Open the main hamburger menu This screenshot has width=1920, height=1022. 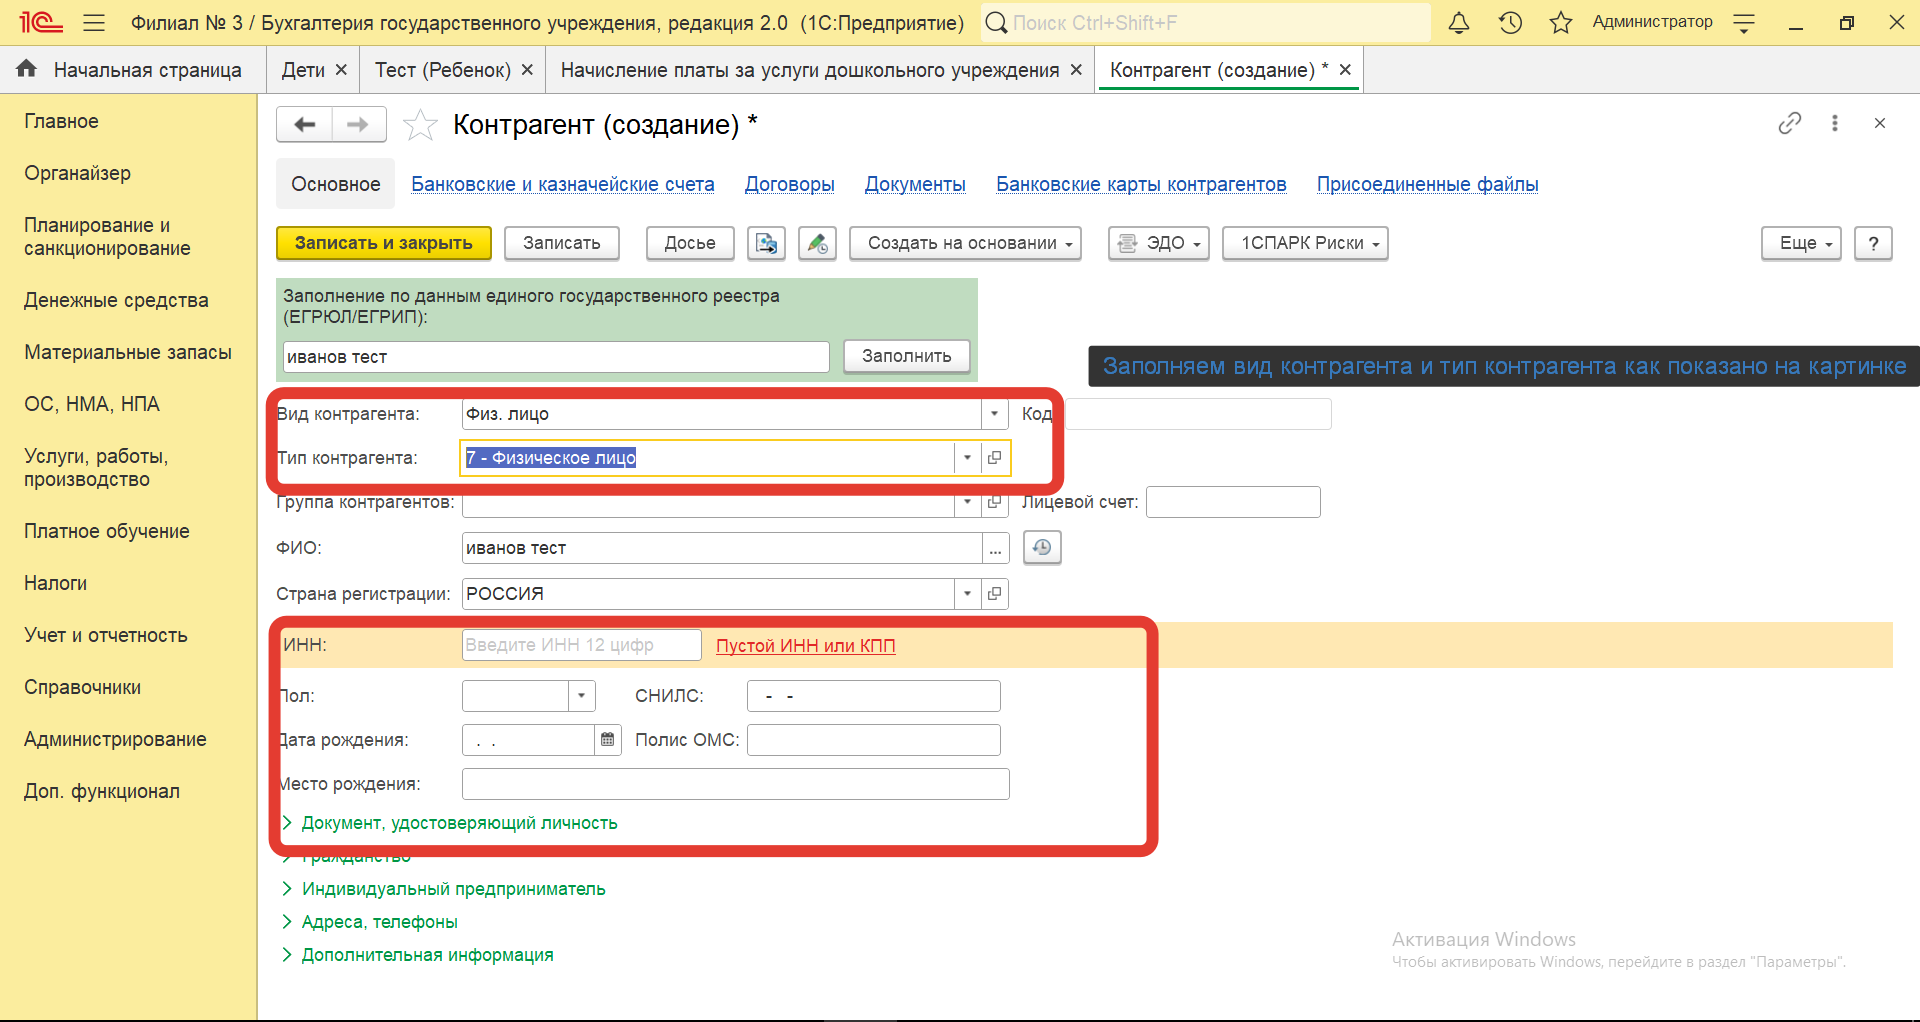[94, 23]
